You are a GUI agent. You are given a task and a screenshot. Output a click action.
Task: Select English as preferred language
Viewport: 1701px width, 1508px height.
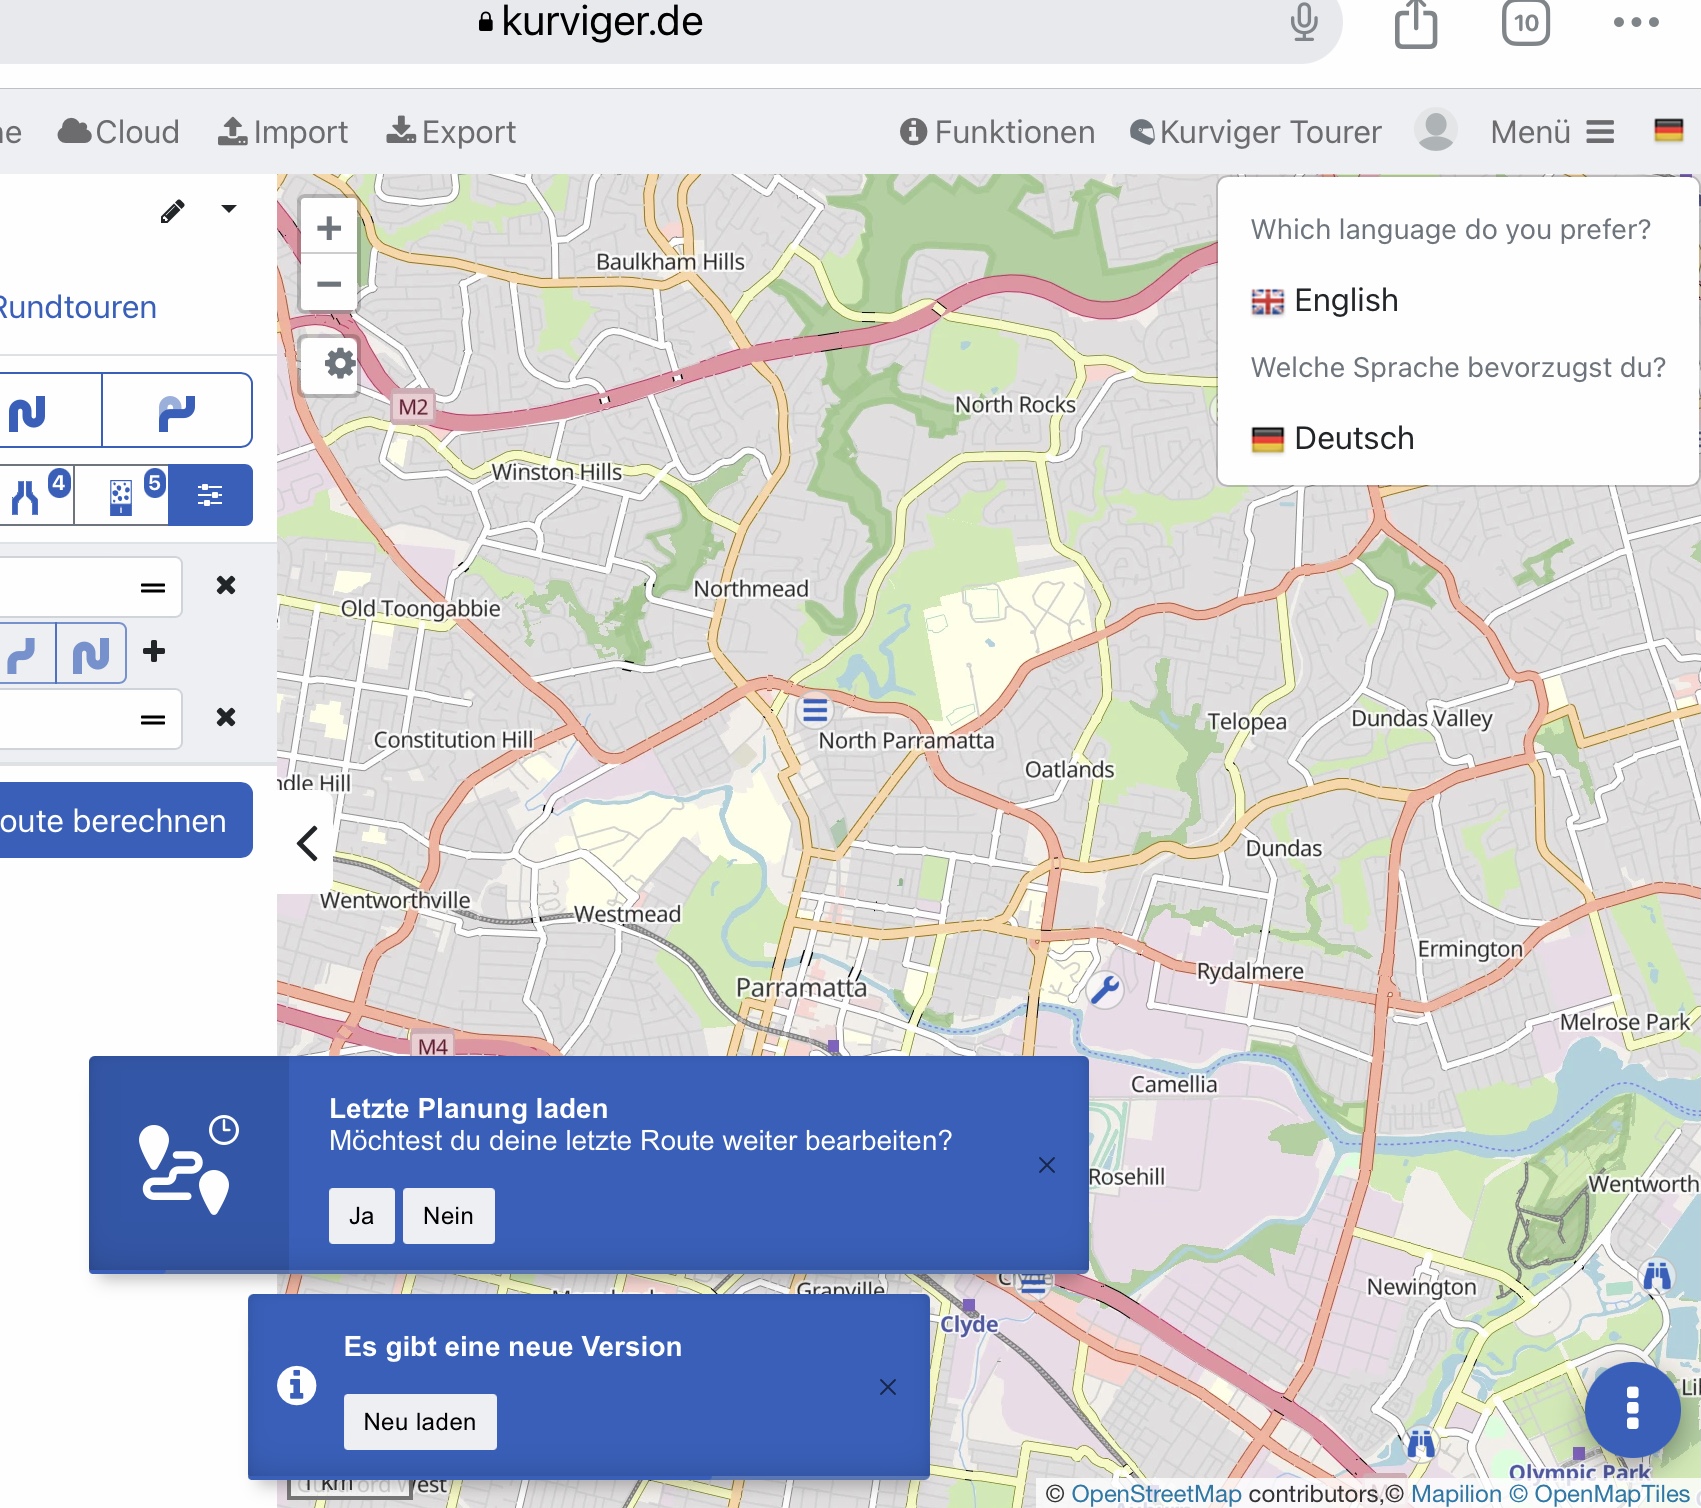point(1345,300)
